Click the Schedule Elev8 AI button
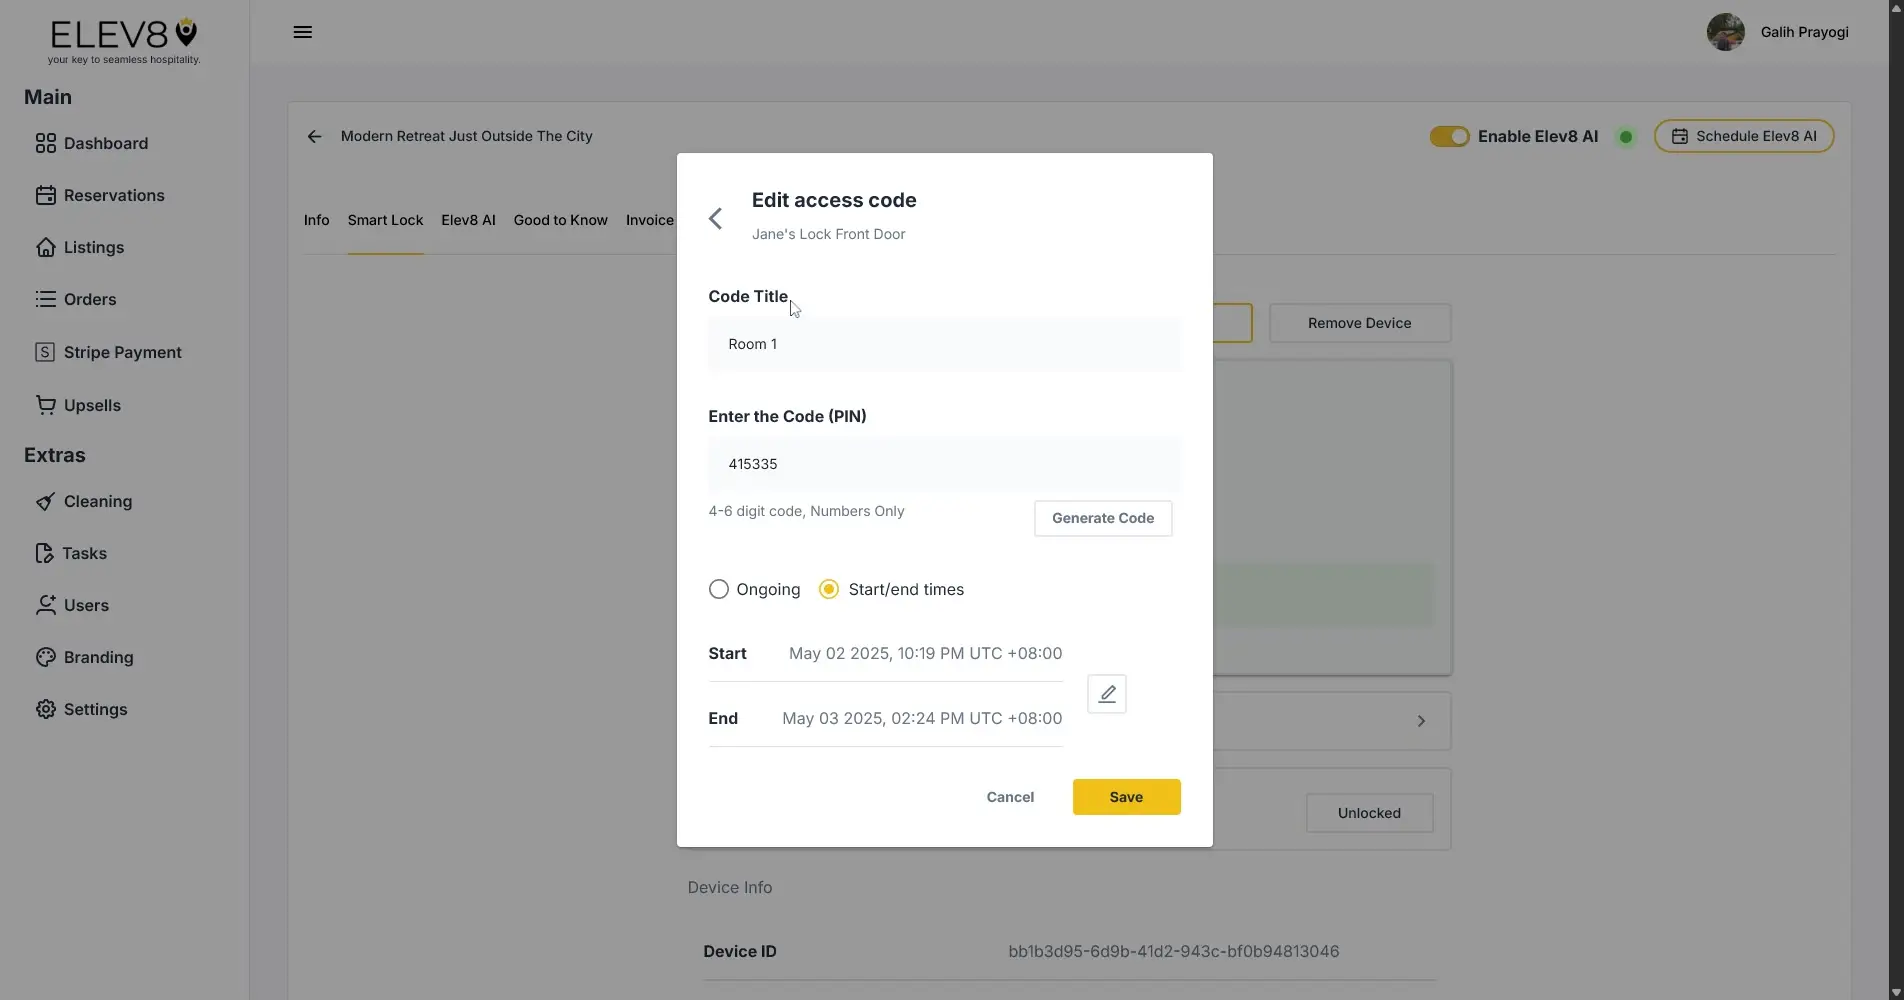 (x=1743, y=137)
